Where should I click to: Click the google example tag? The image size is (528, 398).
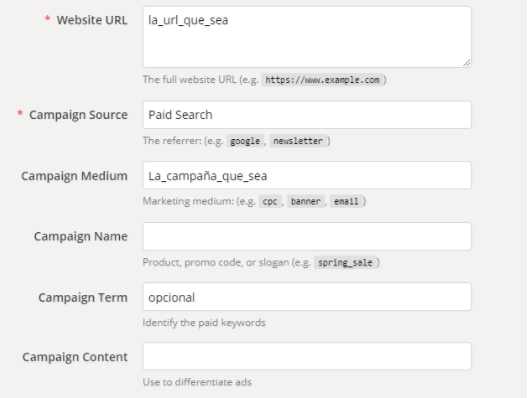pos(245,141)
